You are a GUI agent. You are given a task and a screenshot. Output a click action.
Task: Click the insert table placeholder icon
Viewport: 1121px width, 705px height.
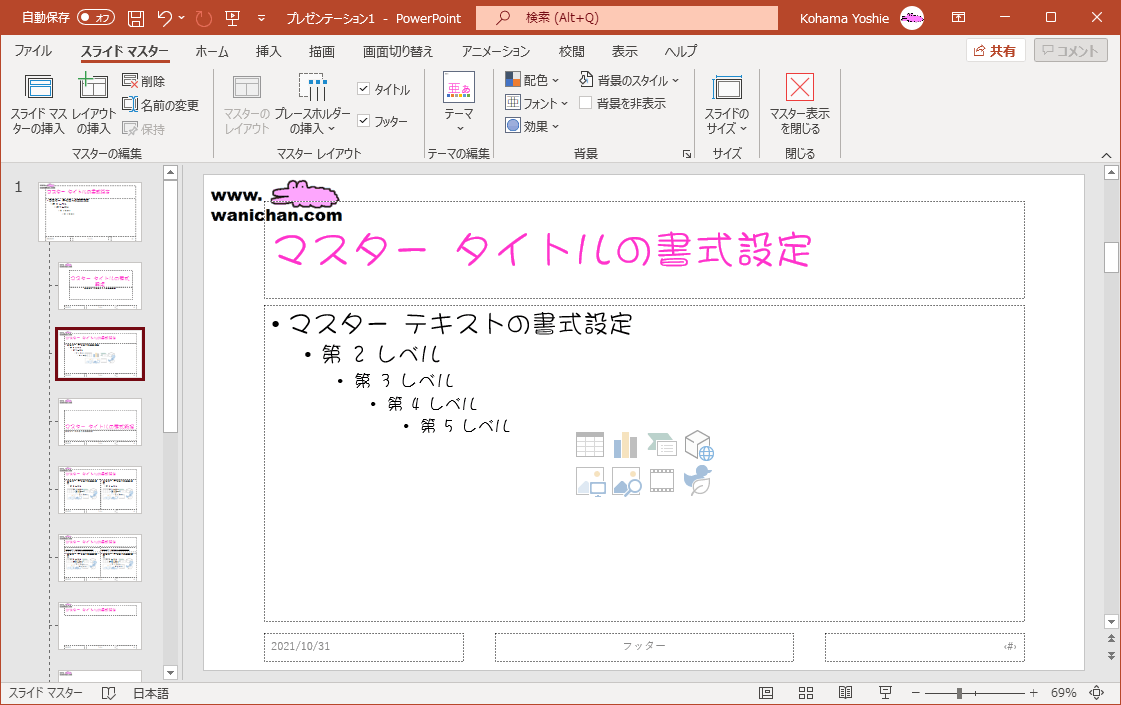pyautogui.click(x=590, y=445)
